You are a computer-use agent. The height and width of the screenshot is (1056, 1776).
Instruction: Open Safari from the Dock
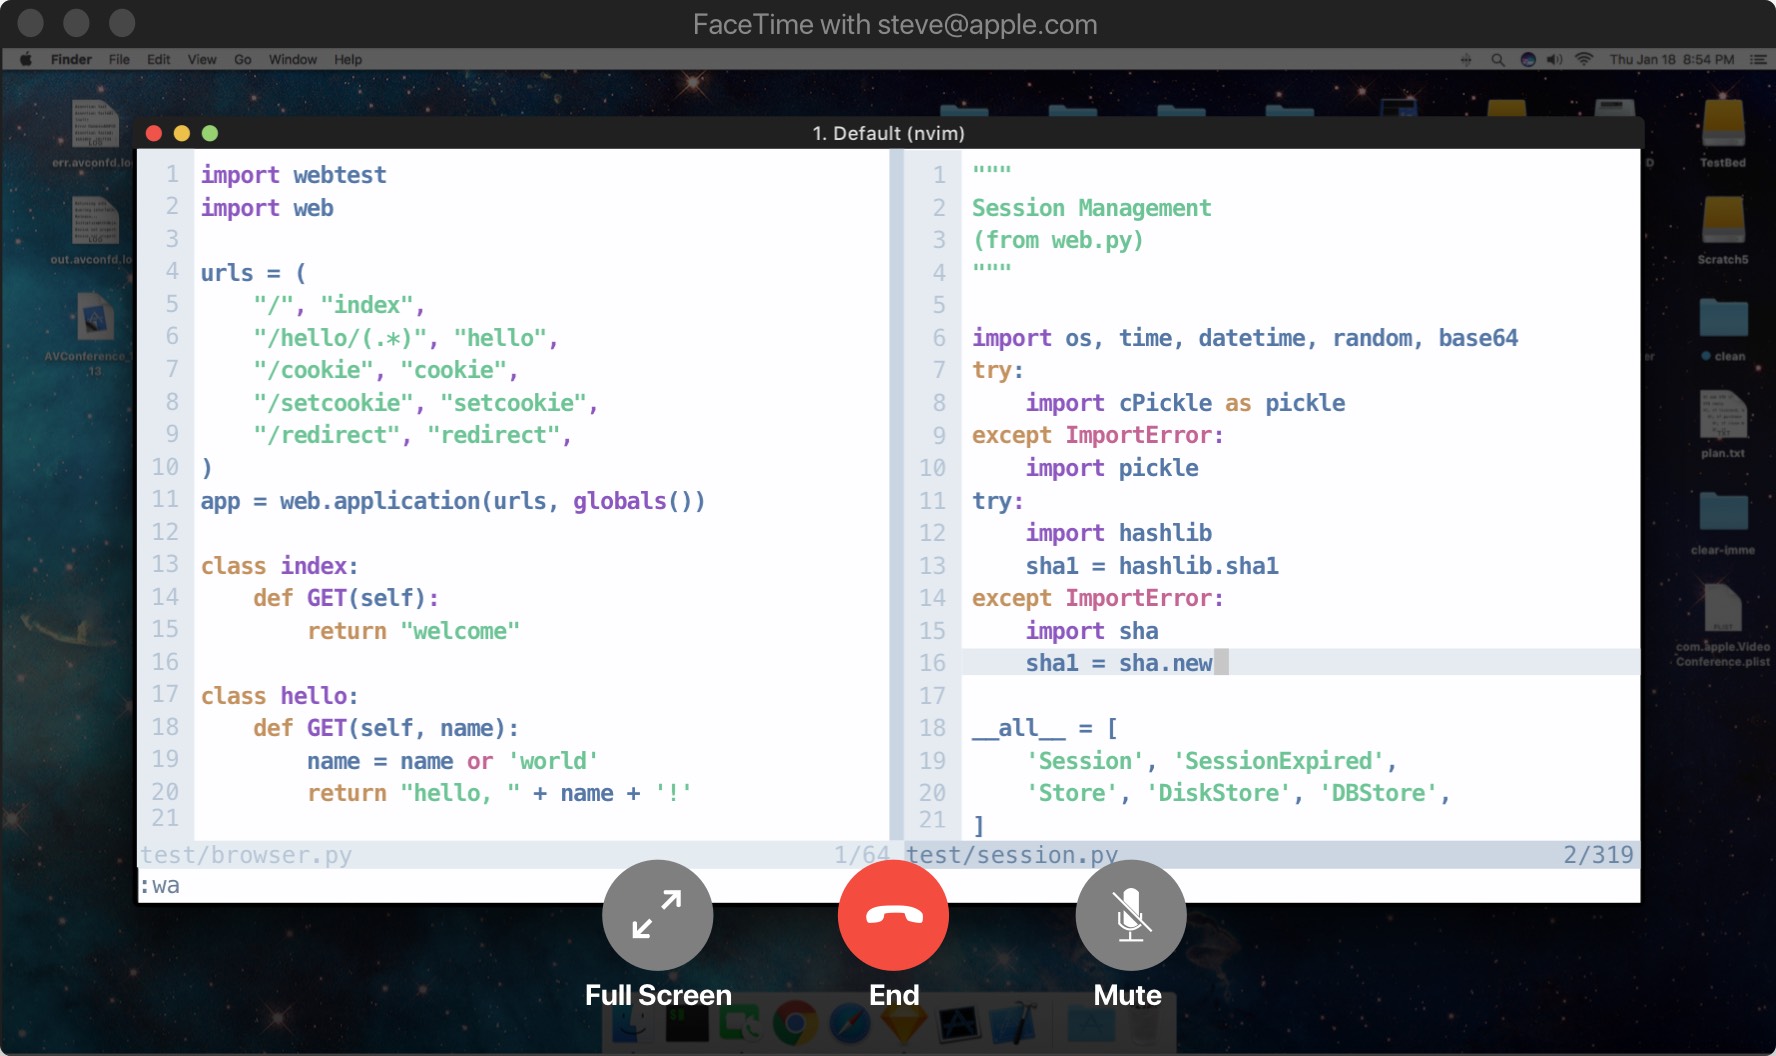(x=849, y=1025)
